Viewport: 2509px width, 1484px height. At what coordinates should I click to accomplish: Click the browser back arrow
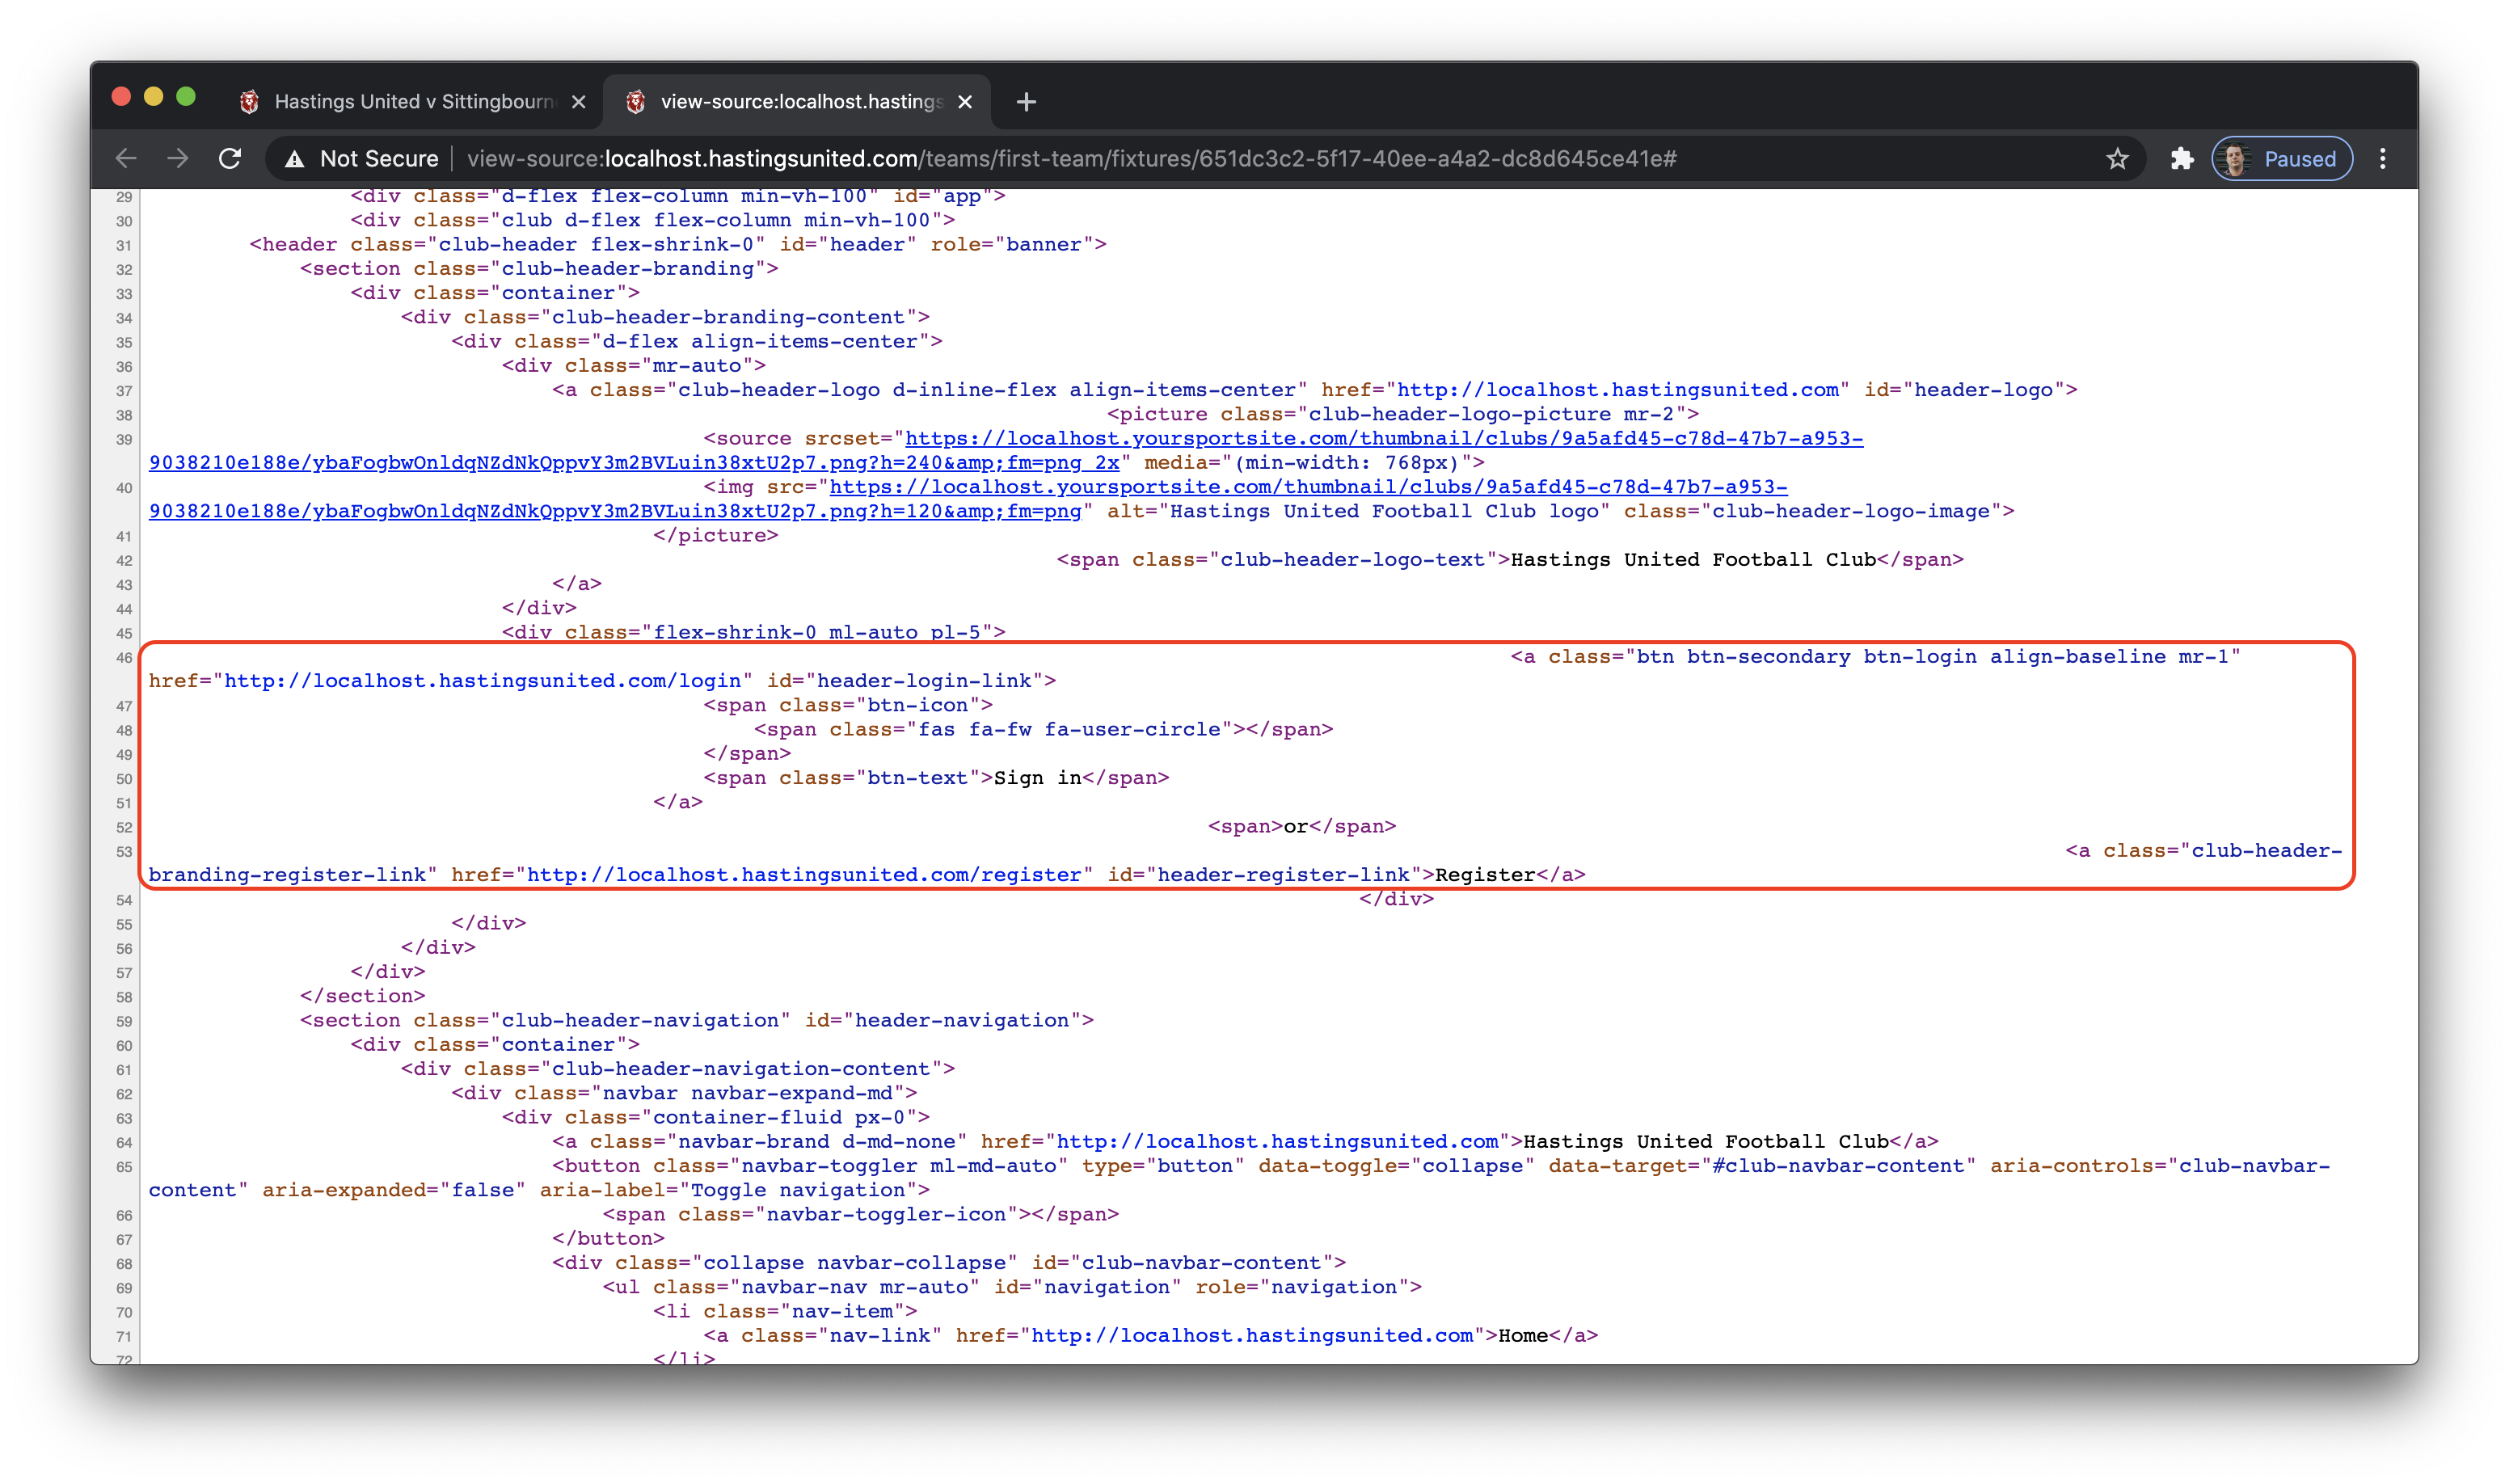[x=126, y=158]
